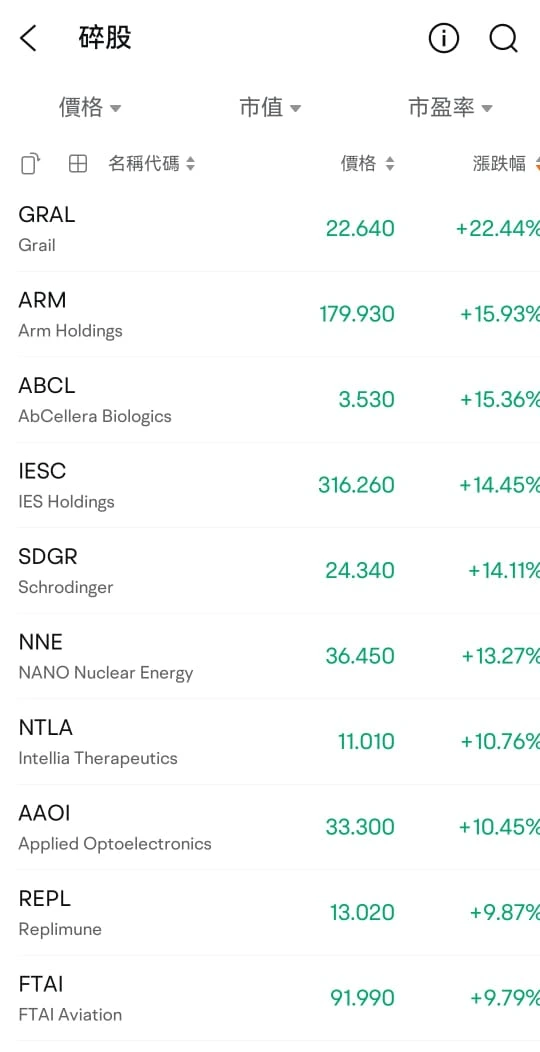The image size is (540, 1052).
Task: Select FTAI Aviation stock row
Action: pos(270,998)
